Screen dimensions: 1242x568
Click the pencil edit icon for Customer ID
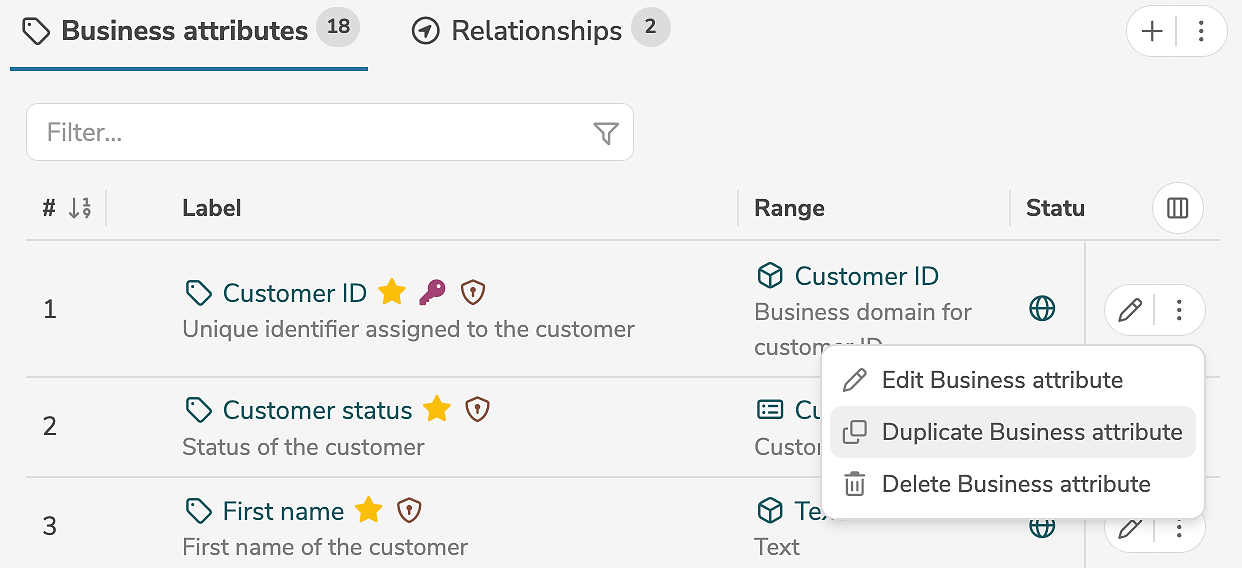(1130, 310)
